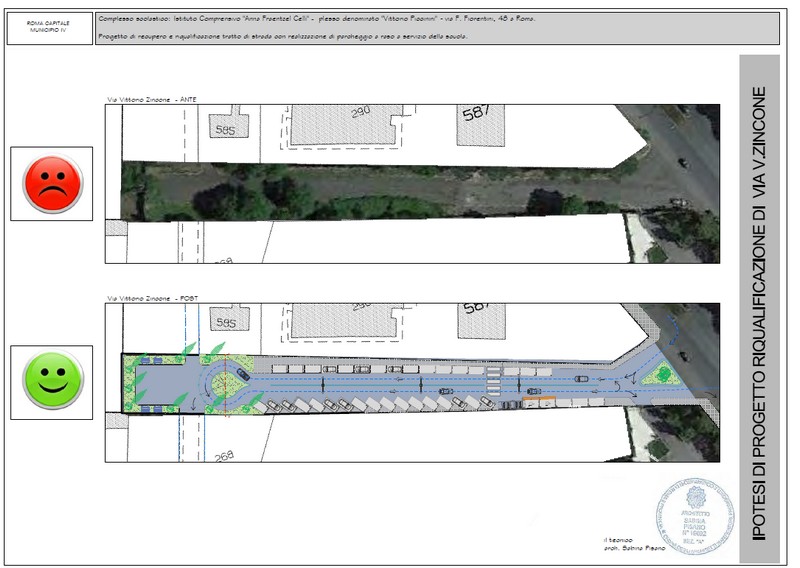Click the red sad face icon
The width and height of the screenshot is (800, 568).
[x=52, y=182]
